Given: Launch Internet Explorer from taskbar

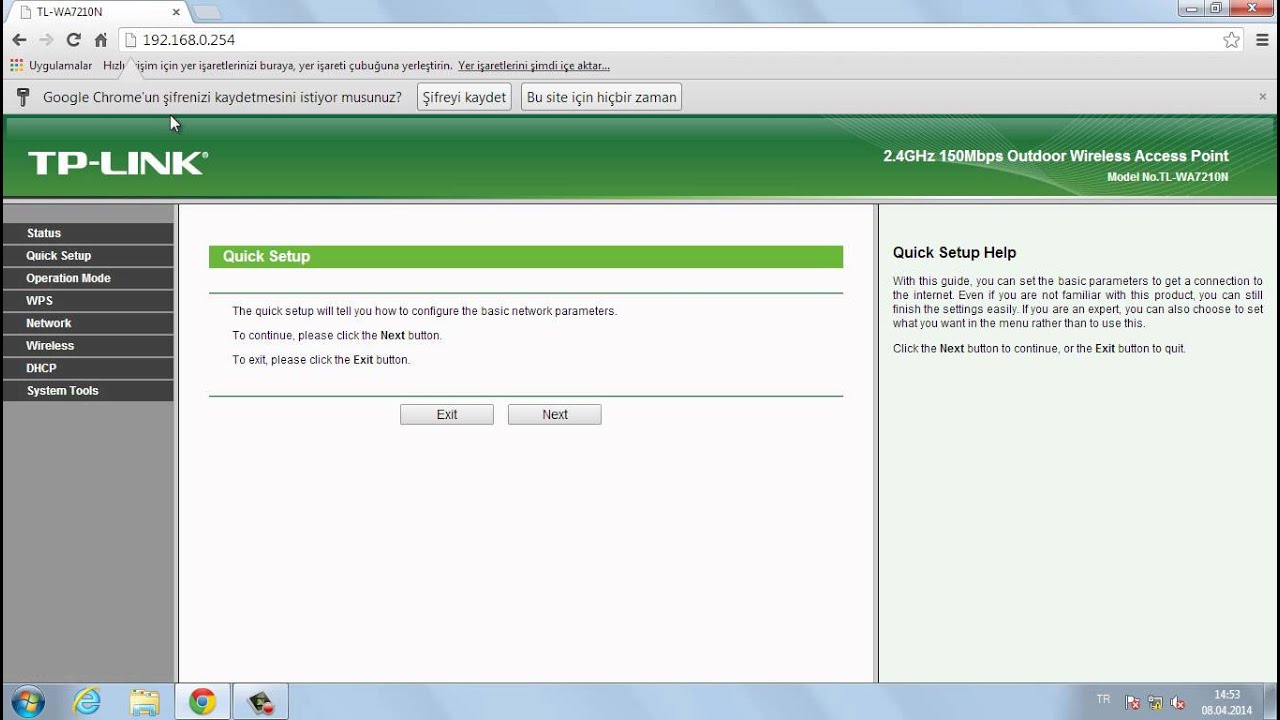Looking at the screenshot, I should pyautogui.click(x=87, y=702).
